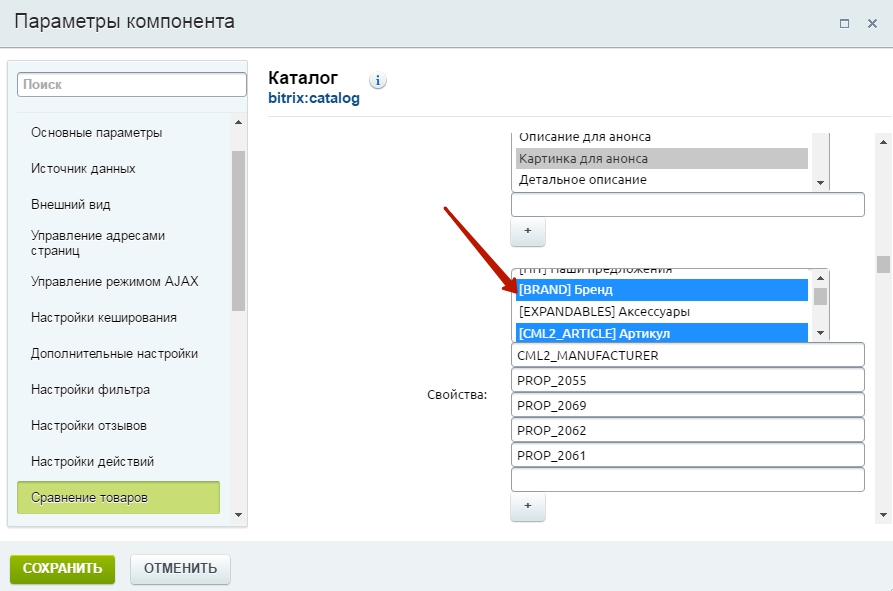Open Управление адресами страниц section
The image size is (893, 591).
point(98,243)
